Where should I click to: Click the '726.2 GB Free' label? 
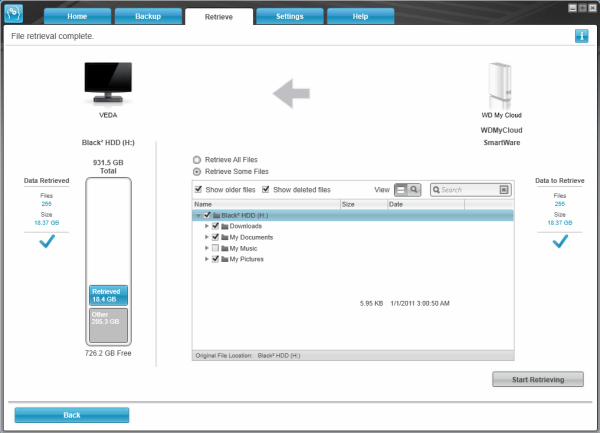point(108,353)
